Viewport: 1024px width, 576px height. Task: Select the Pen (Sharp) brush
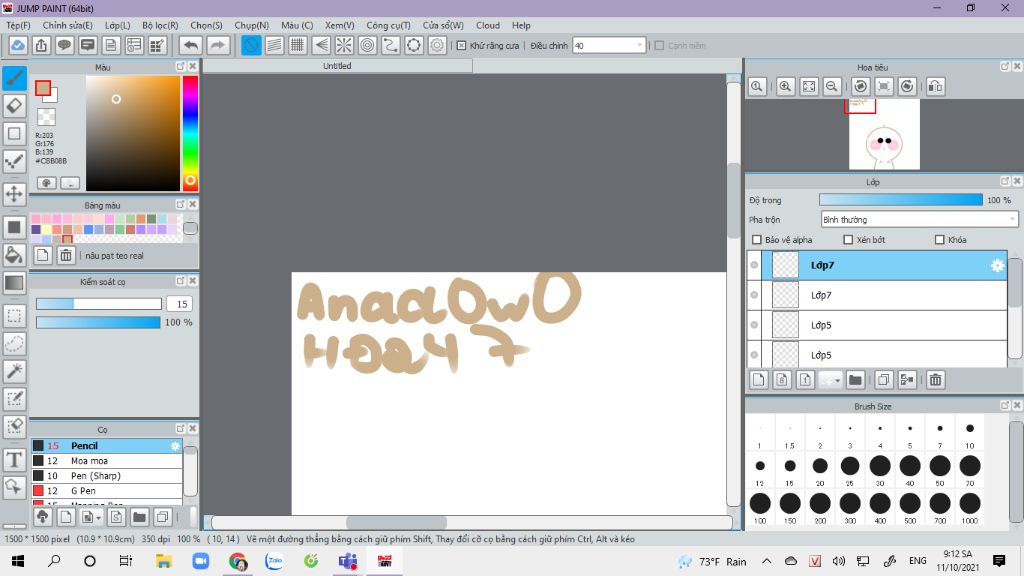pos(107,475)
